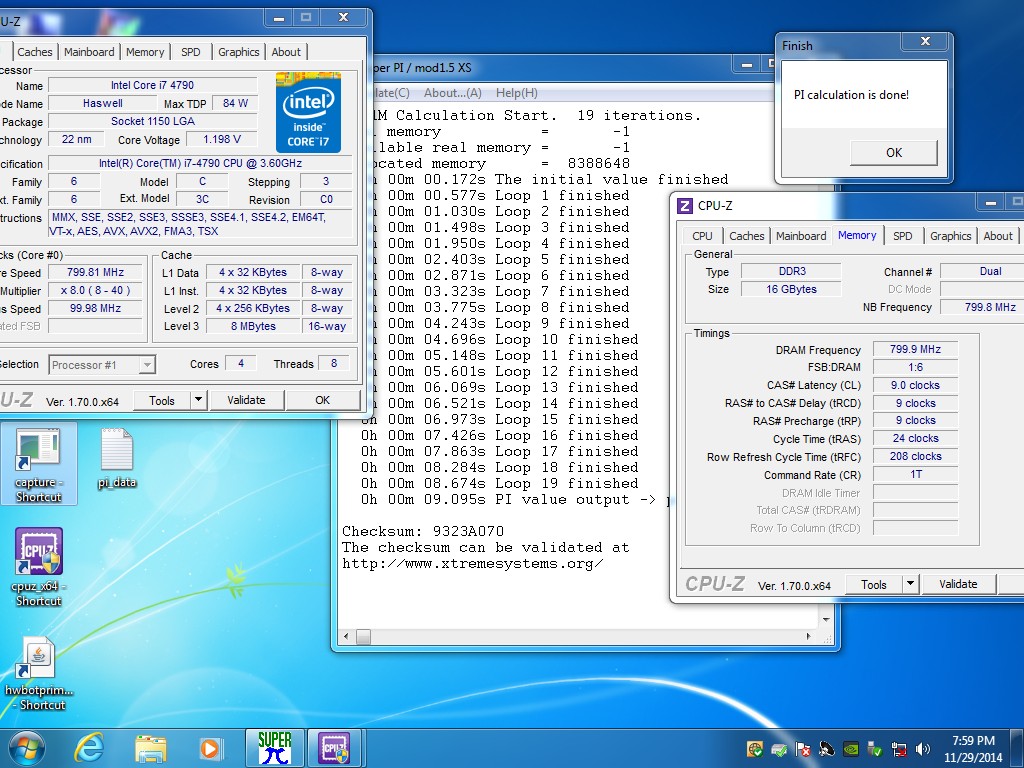Open cpuz_x64 shortcut desktop icon
The height and width of the screenshot is (768, 1024).
pos(39,567)
